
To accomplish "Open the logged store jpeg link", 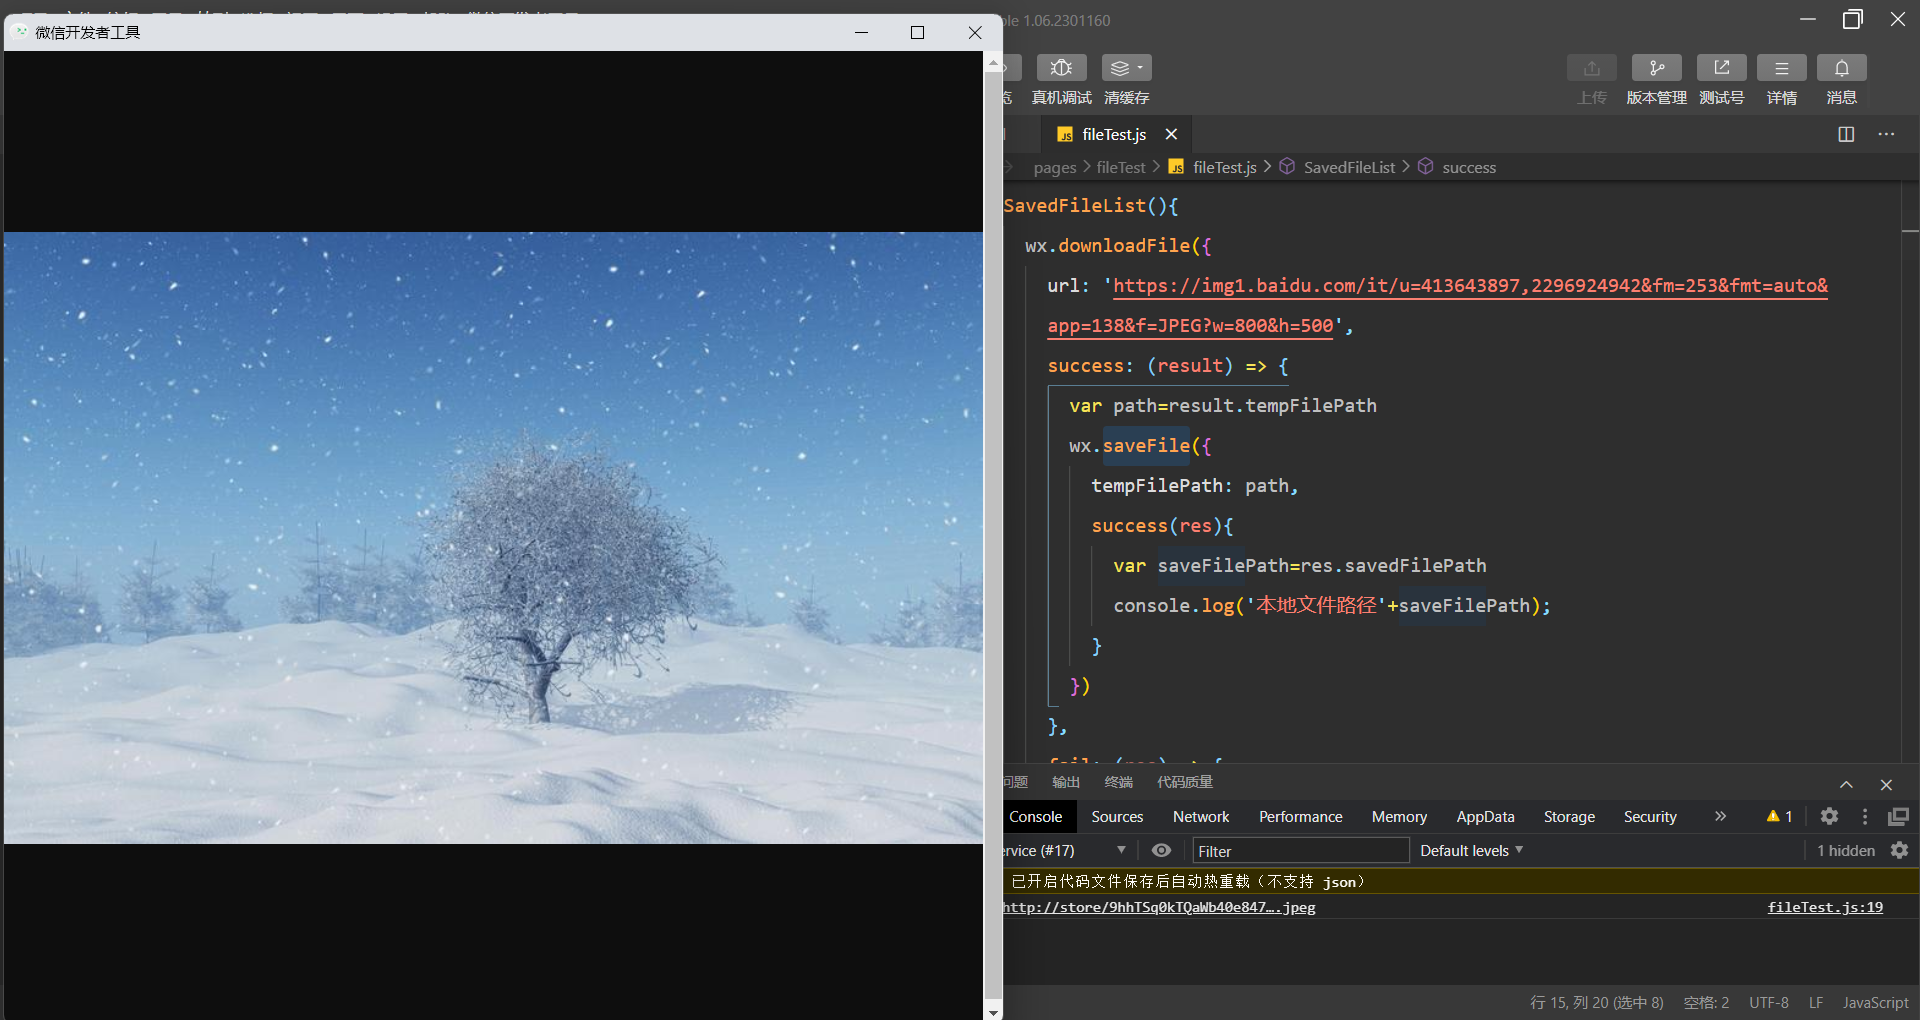I will click(1160, 907).
